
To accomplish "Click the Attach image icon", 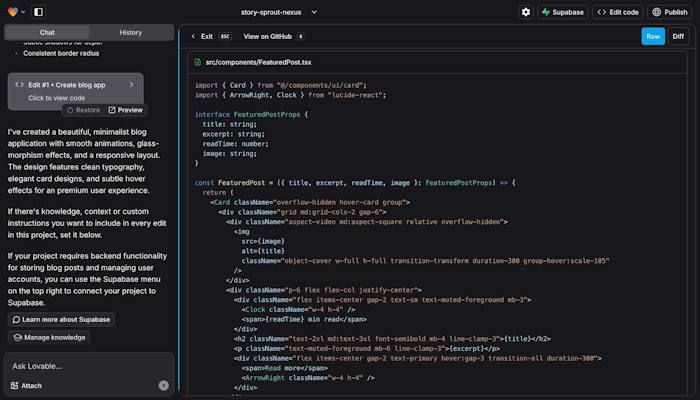I will tap(14, 386).
